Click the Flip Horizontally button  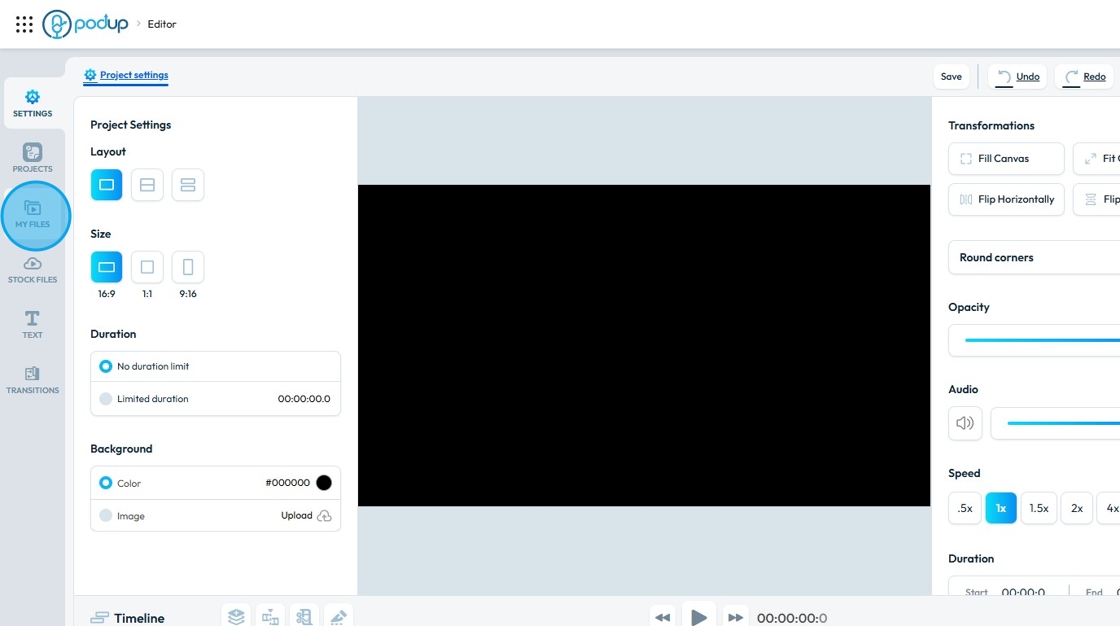click(x=1006, y=199)
